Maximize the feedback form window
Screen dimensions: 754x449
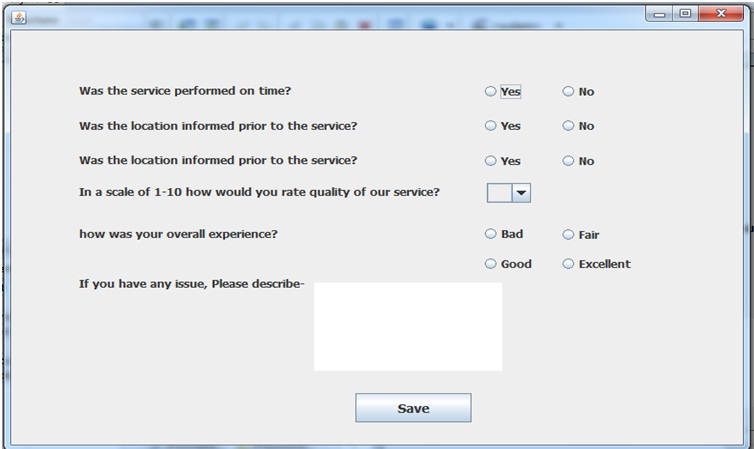point(685,14)
